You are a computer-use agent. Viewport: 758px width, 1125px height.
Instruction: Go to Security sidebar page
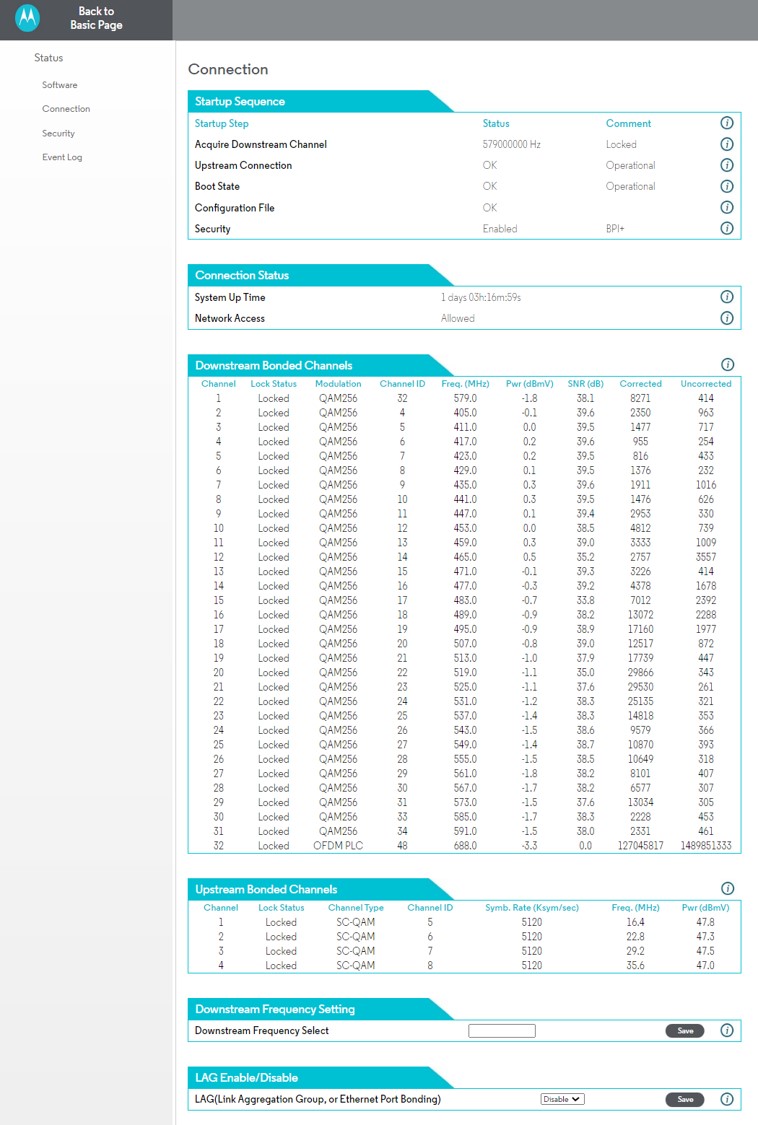[58, 133]
